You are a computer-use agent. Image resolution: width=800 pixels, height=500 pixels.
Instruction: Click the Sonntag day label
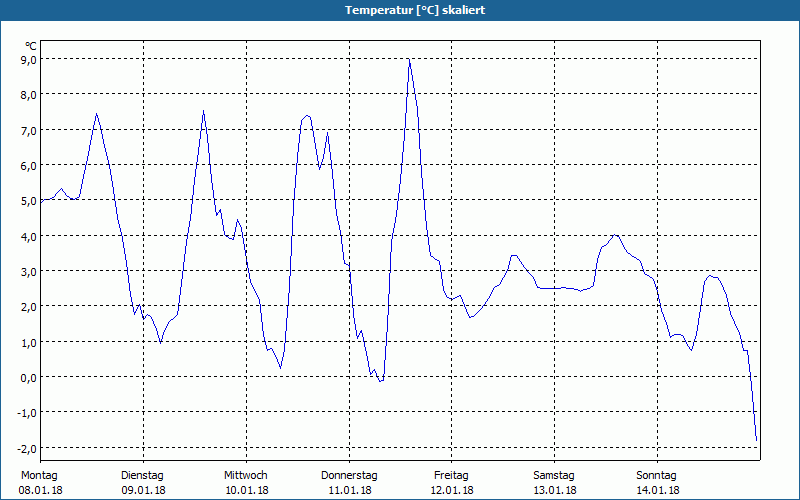tap(657, 476)
